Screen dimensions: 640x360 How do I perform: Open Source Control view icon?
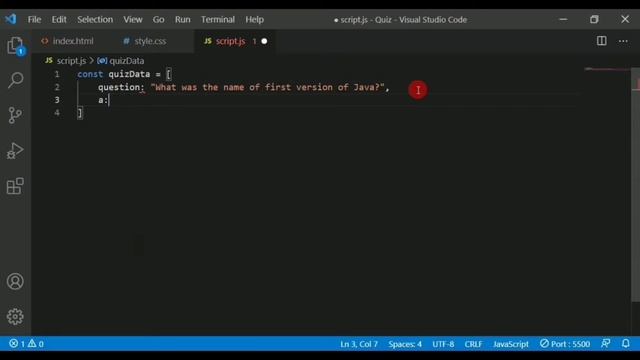(15, 115)
